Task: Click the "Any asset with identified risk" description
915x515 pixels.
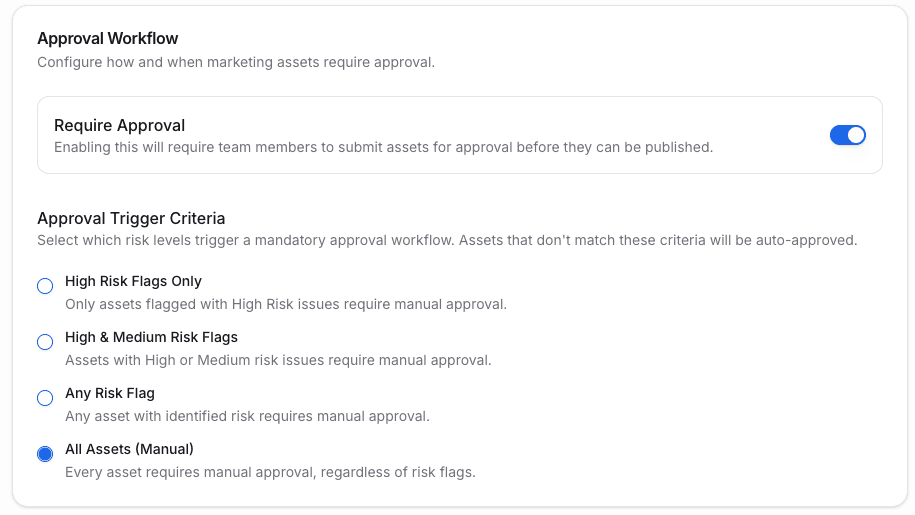Action: 247,416
